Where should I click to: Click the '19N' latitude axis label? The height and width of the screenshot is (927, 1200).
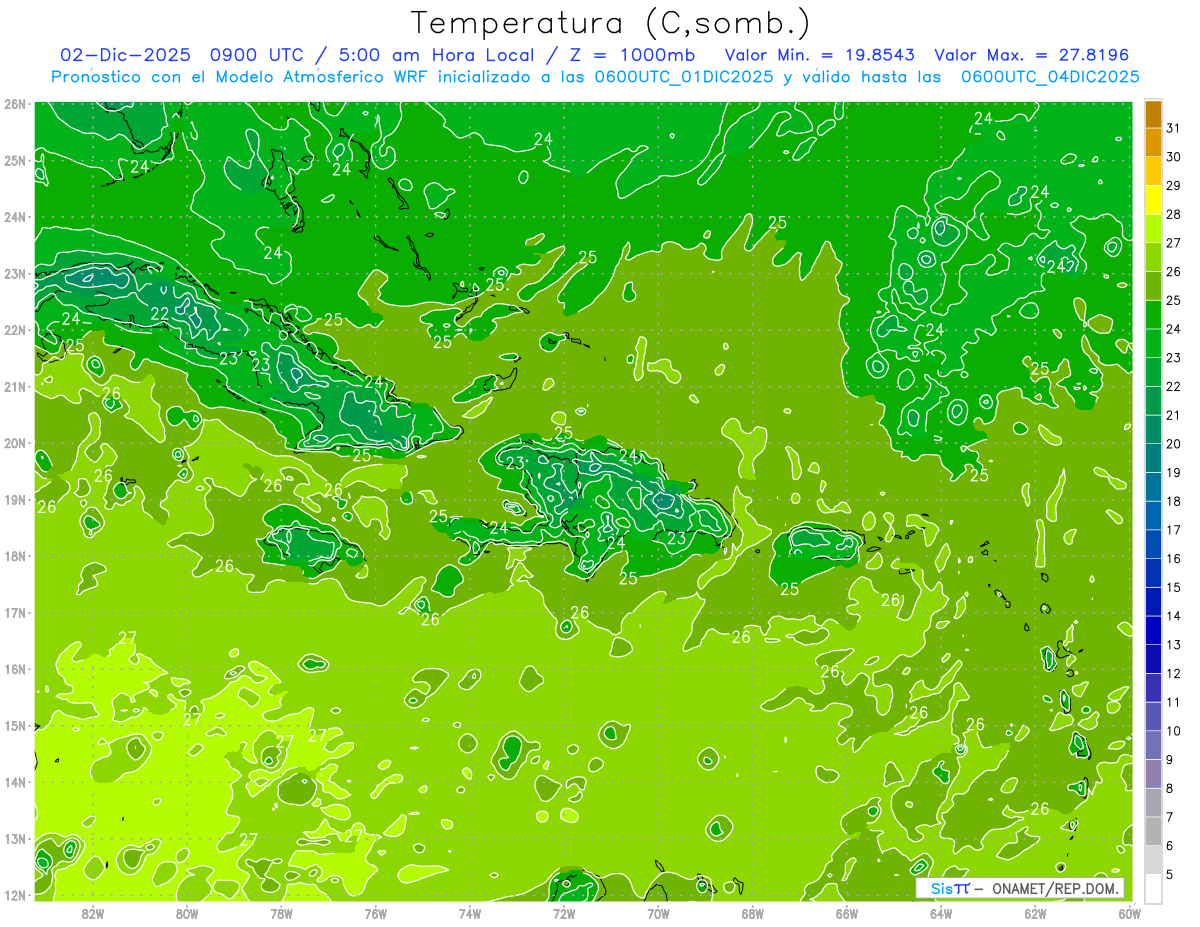[x=14, y=500]
